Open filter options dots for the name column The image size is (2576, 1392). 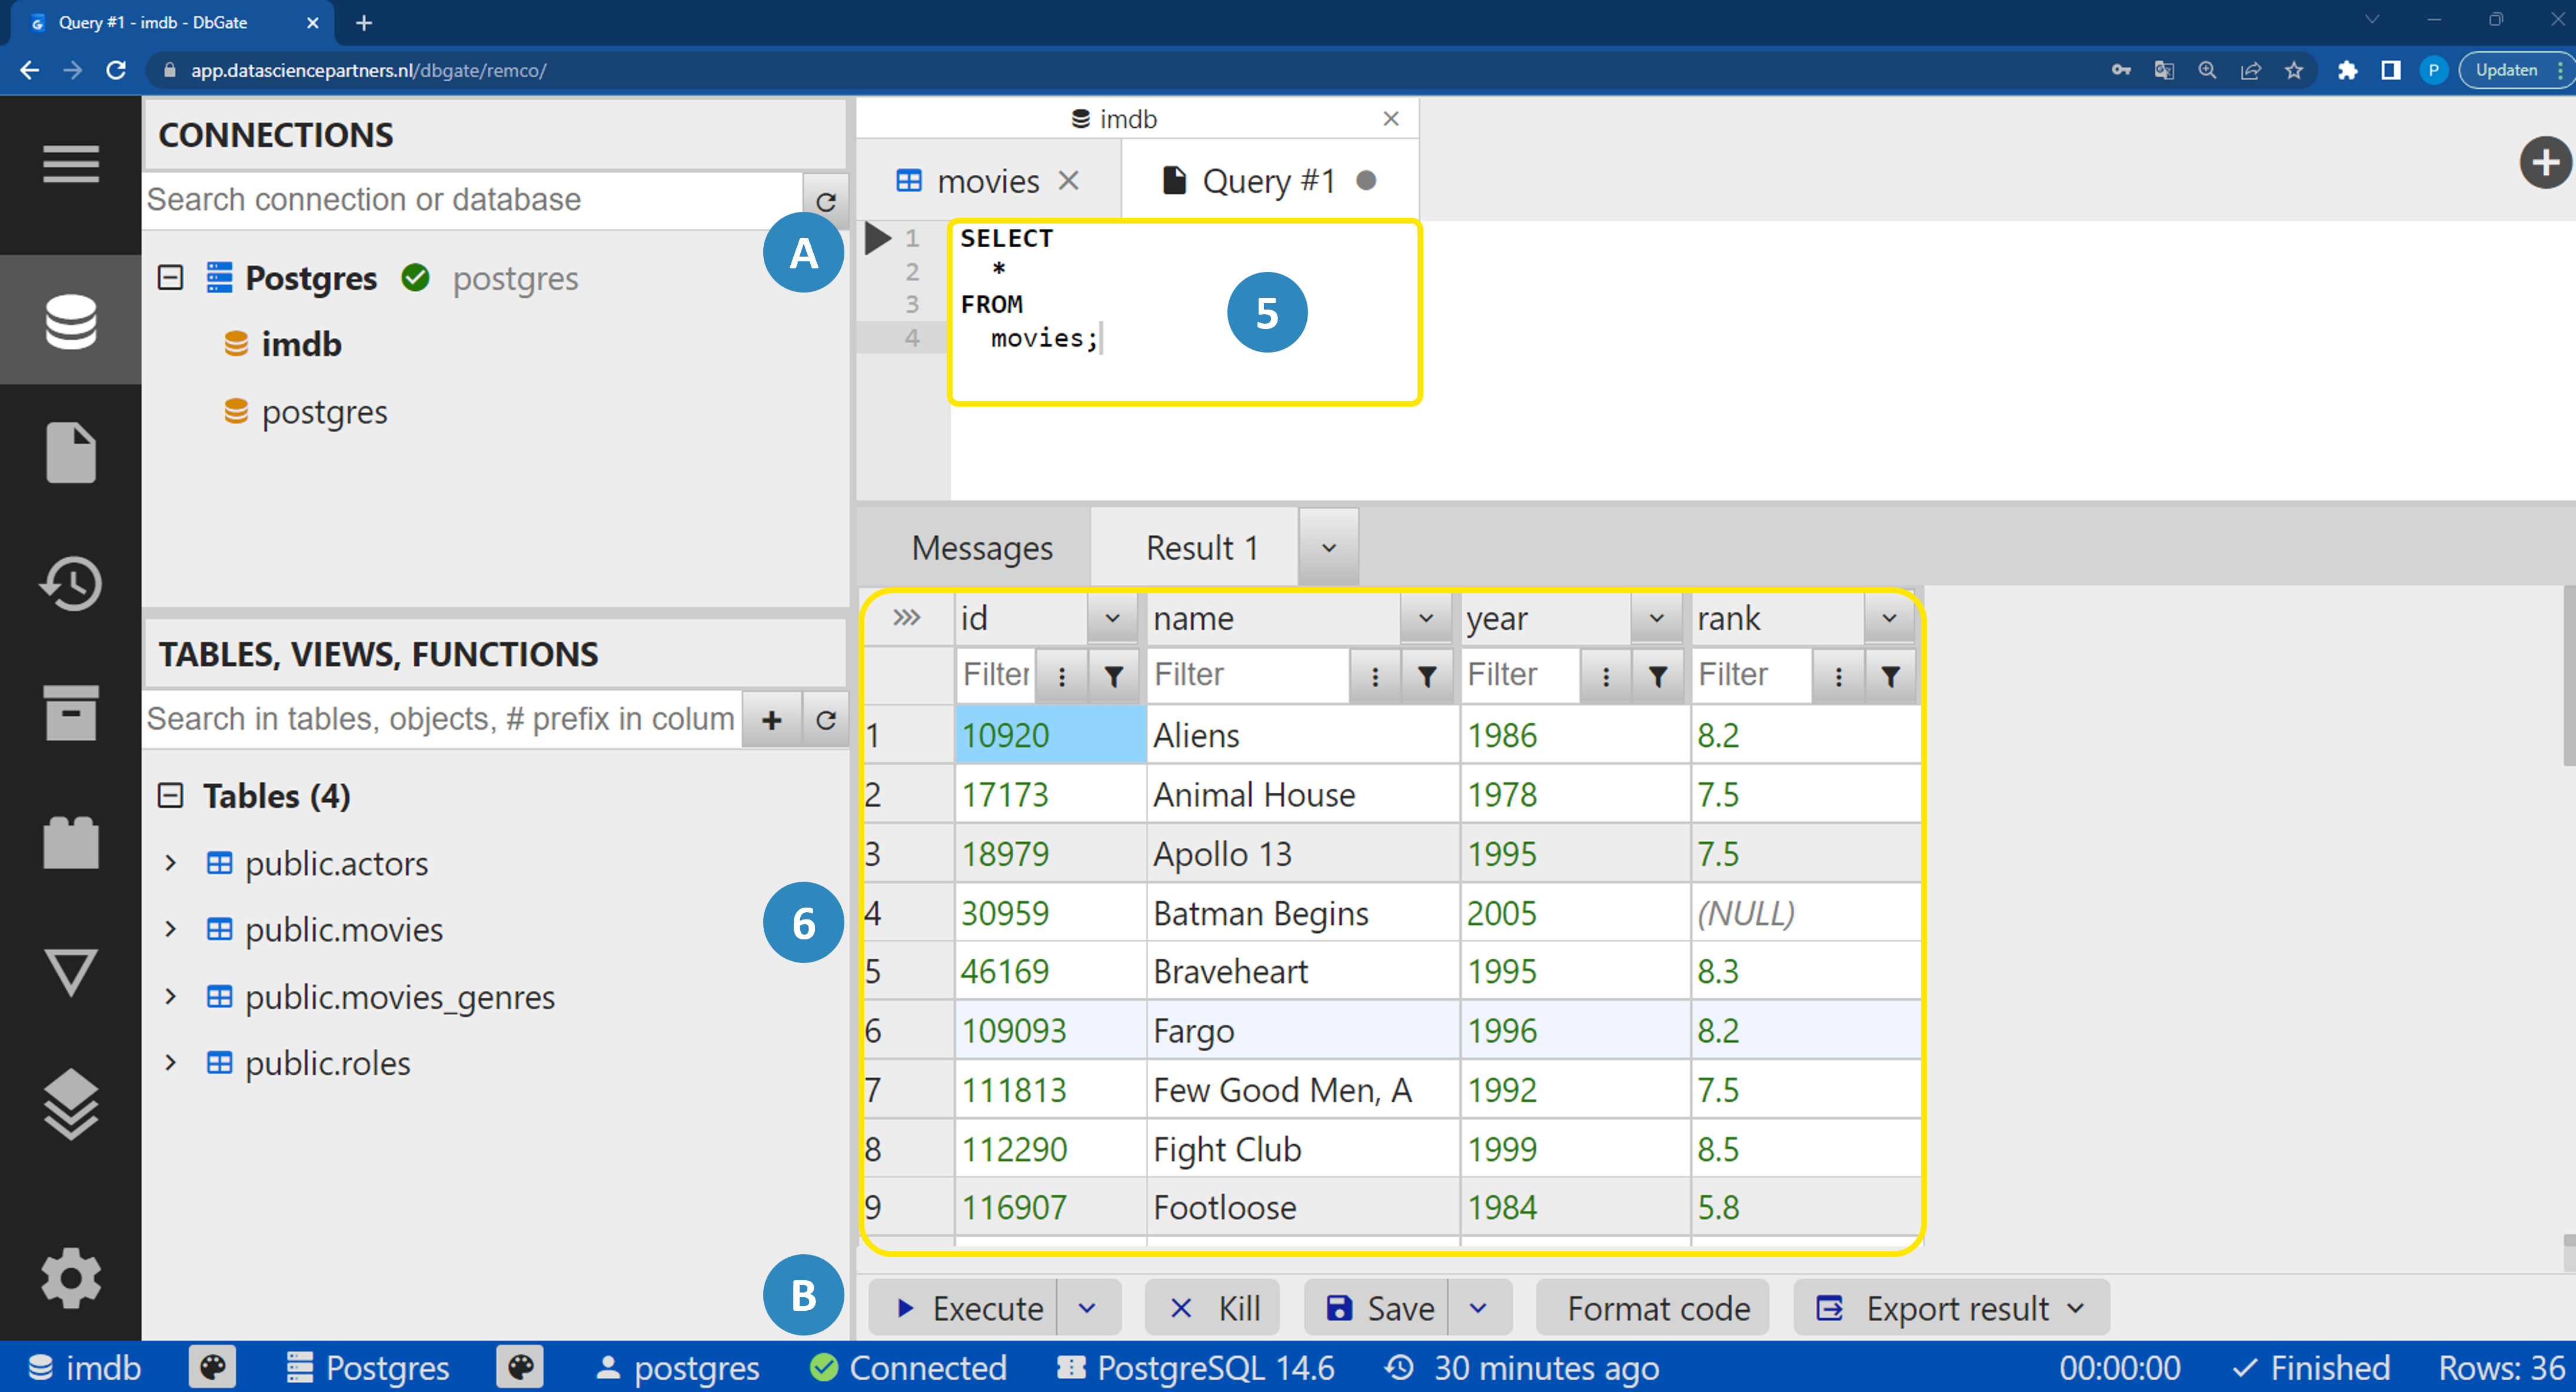tap(1375, 676)
